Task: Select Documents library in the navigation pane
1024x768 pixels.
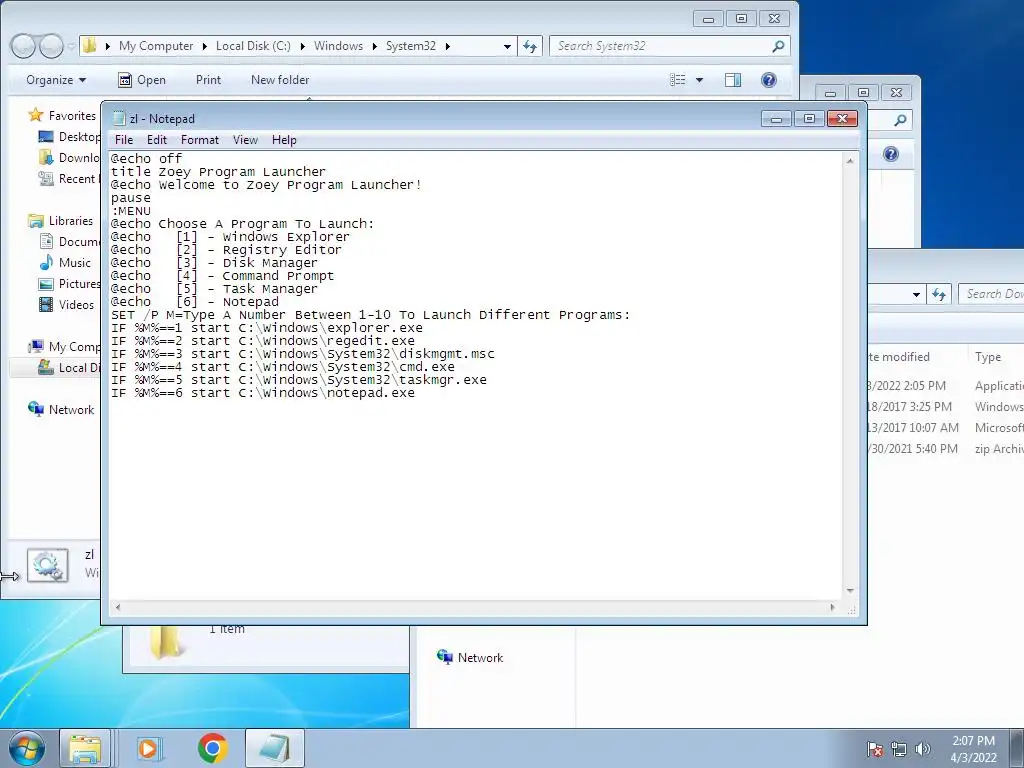Action: coord(69,242)
